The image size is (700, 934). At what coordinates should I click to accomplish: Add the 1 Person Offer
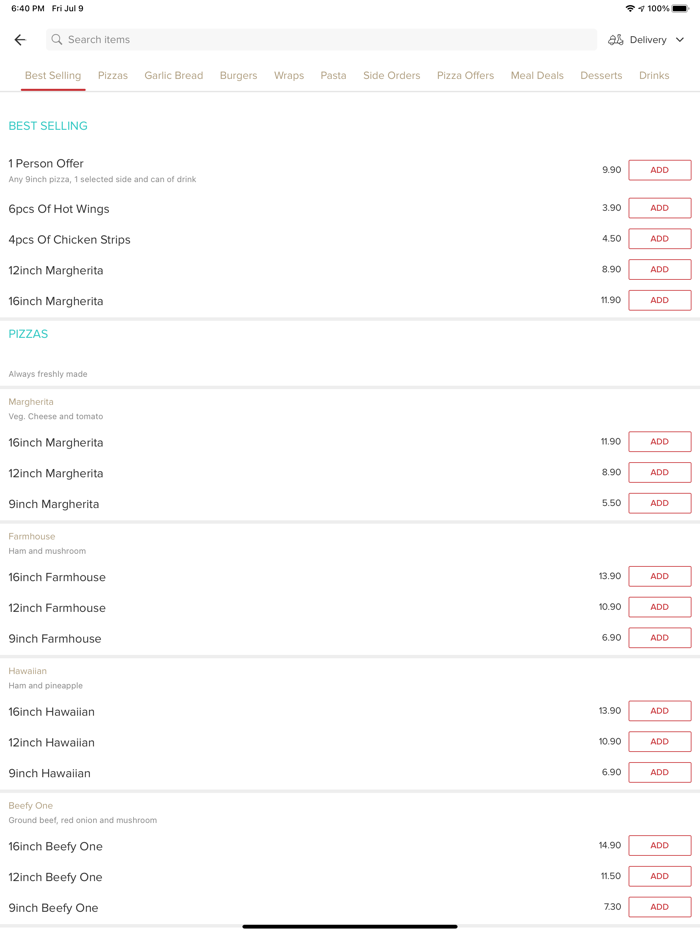659,170
